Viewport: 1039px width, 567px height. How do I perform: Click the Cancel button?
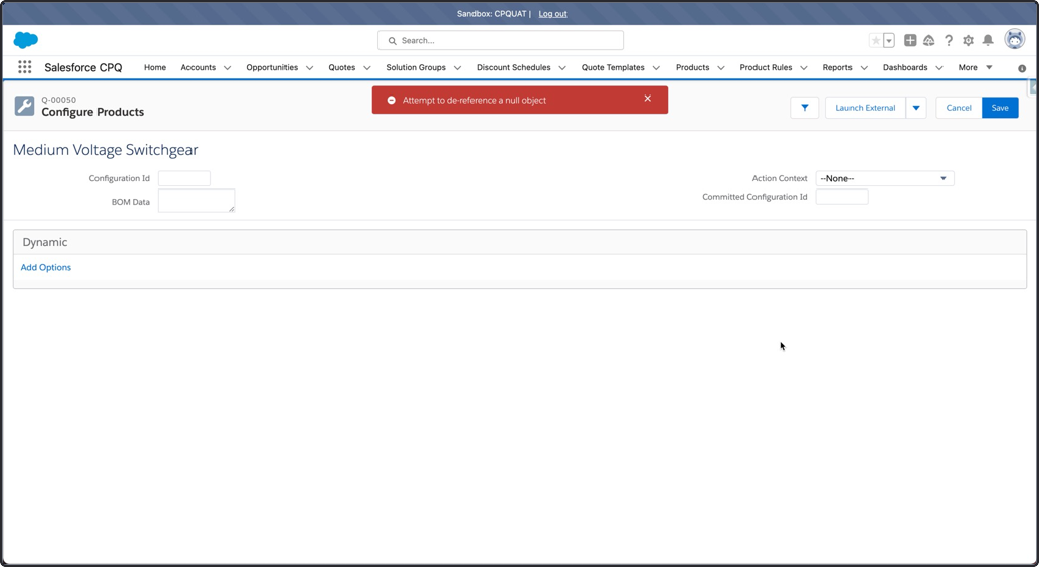pos(959,108)
